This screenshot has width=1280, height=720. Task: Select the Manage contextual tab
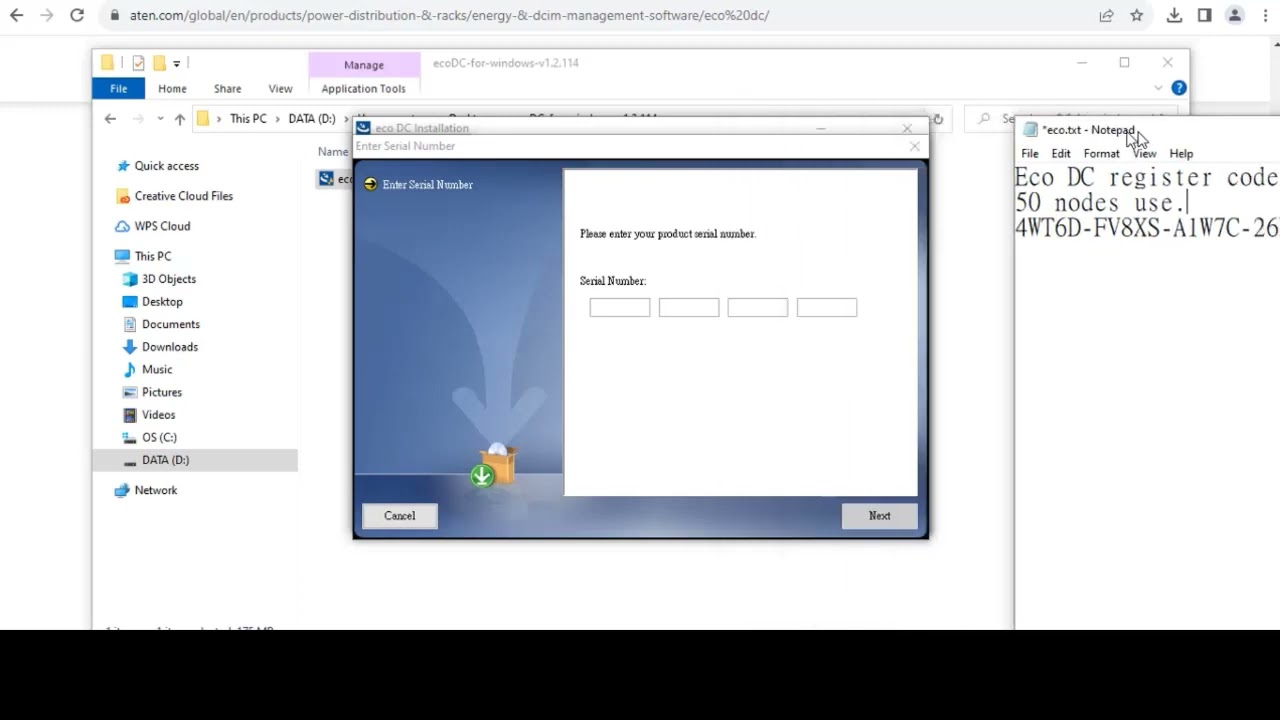363,64
